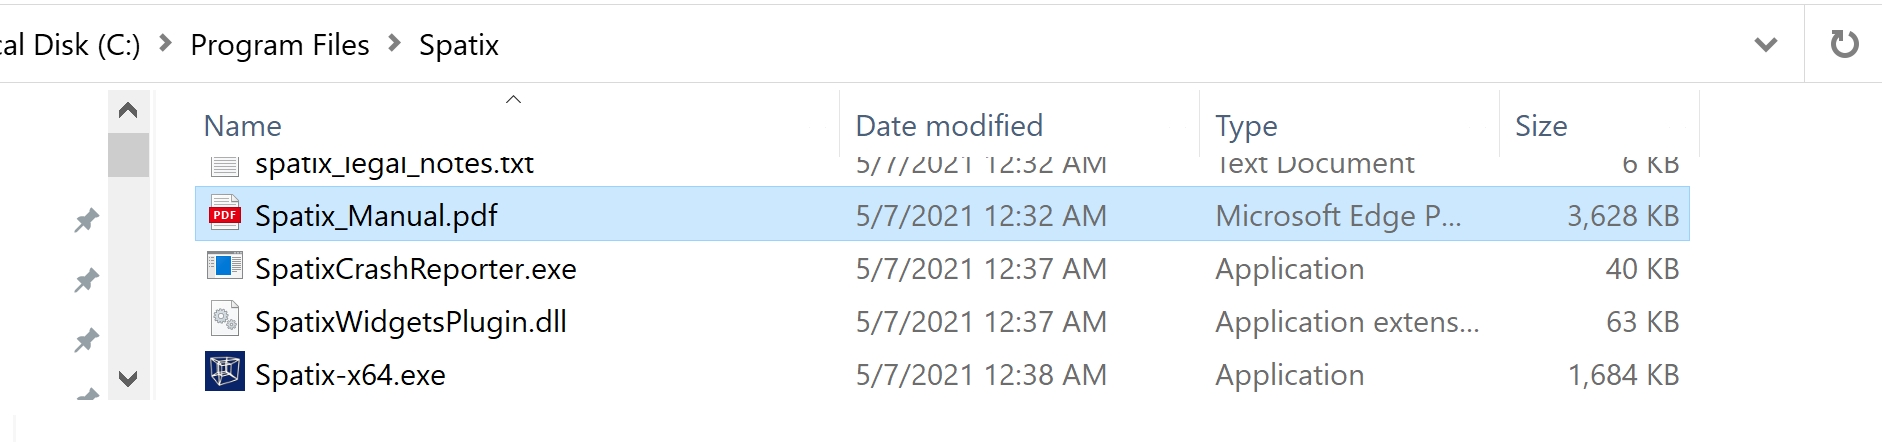This screenshot has height=442, width=1882.
Task: Click the Spatix_Manual.pdf PDF icon
Action: pyautogui.click(x=225, y=215)
